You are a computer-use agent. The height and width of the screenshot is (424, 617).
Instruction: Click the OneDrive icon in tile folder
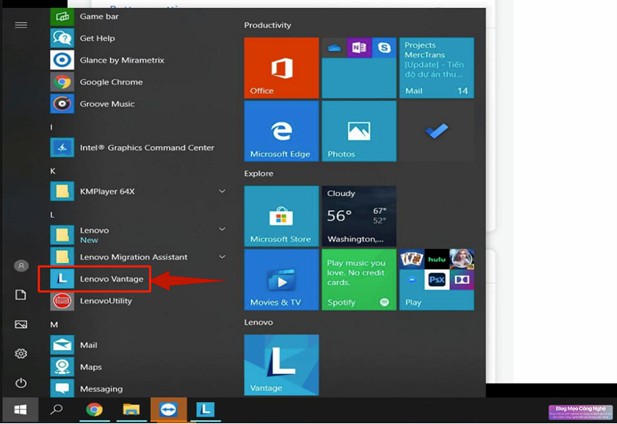point(334,48)
